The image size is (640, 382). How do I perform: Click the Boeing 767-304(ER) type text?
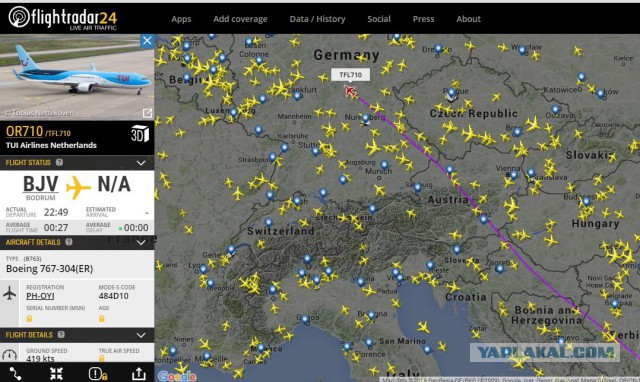pos(49,269)
